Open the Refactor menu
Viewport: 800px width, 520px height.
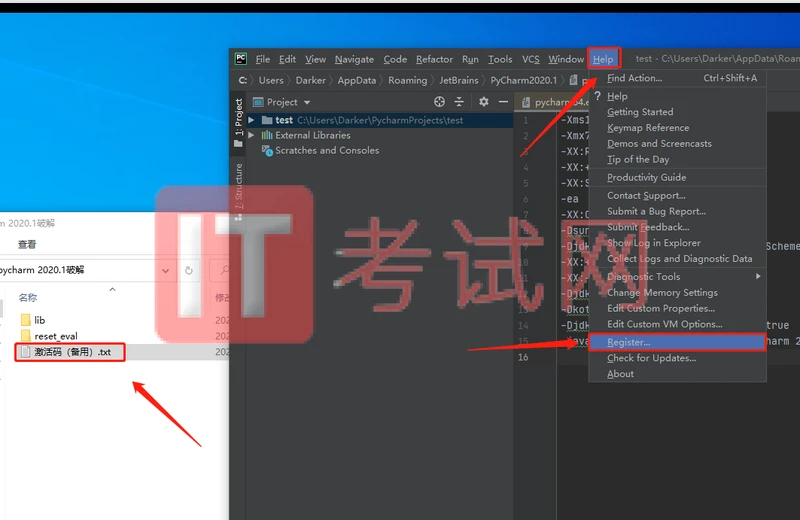434,59
